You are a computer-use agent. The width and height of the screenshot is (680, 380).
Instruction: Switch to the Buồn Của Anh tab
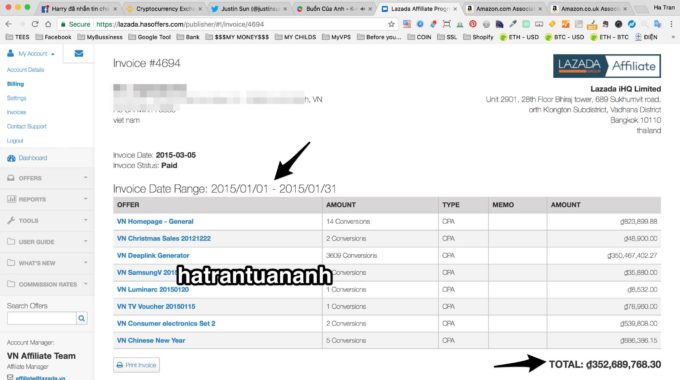pyautogui.click(x=333, y=9)
